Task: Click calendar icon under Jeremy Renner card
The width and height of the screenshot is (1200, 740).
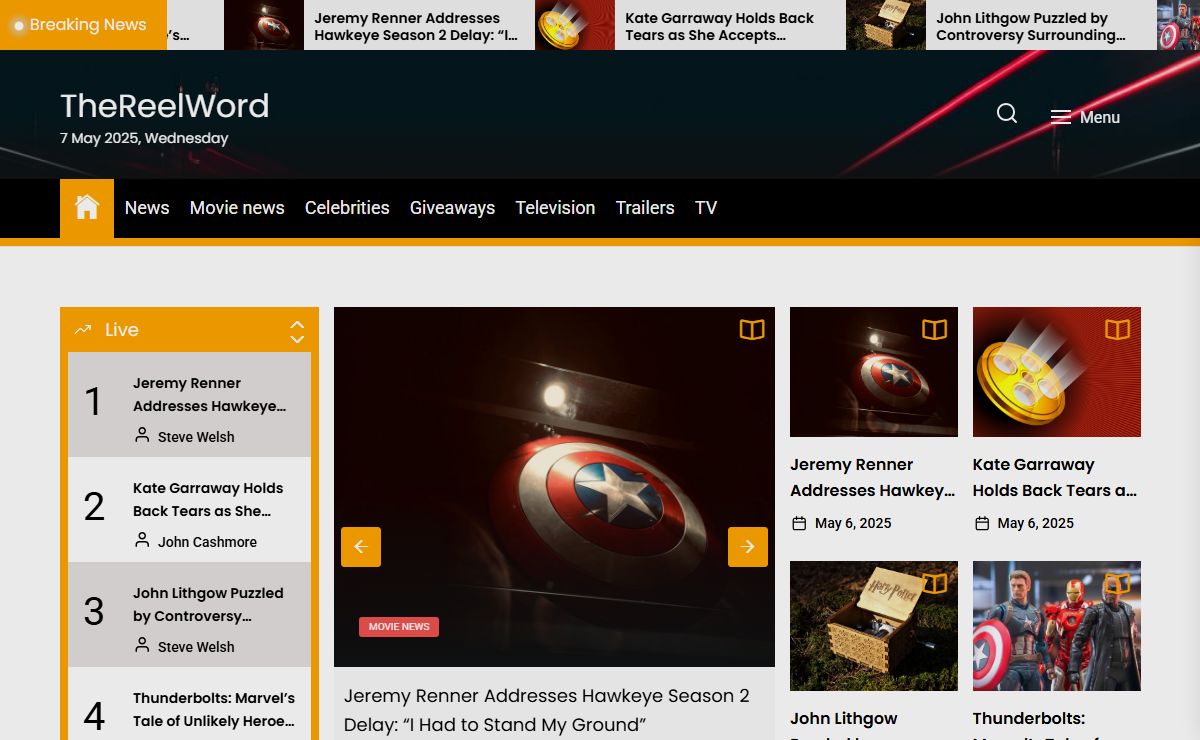Action: 799,523
